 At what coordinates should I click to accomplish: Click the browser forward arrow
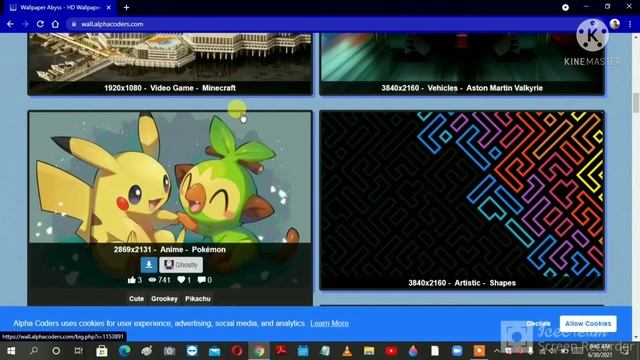25,24
